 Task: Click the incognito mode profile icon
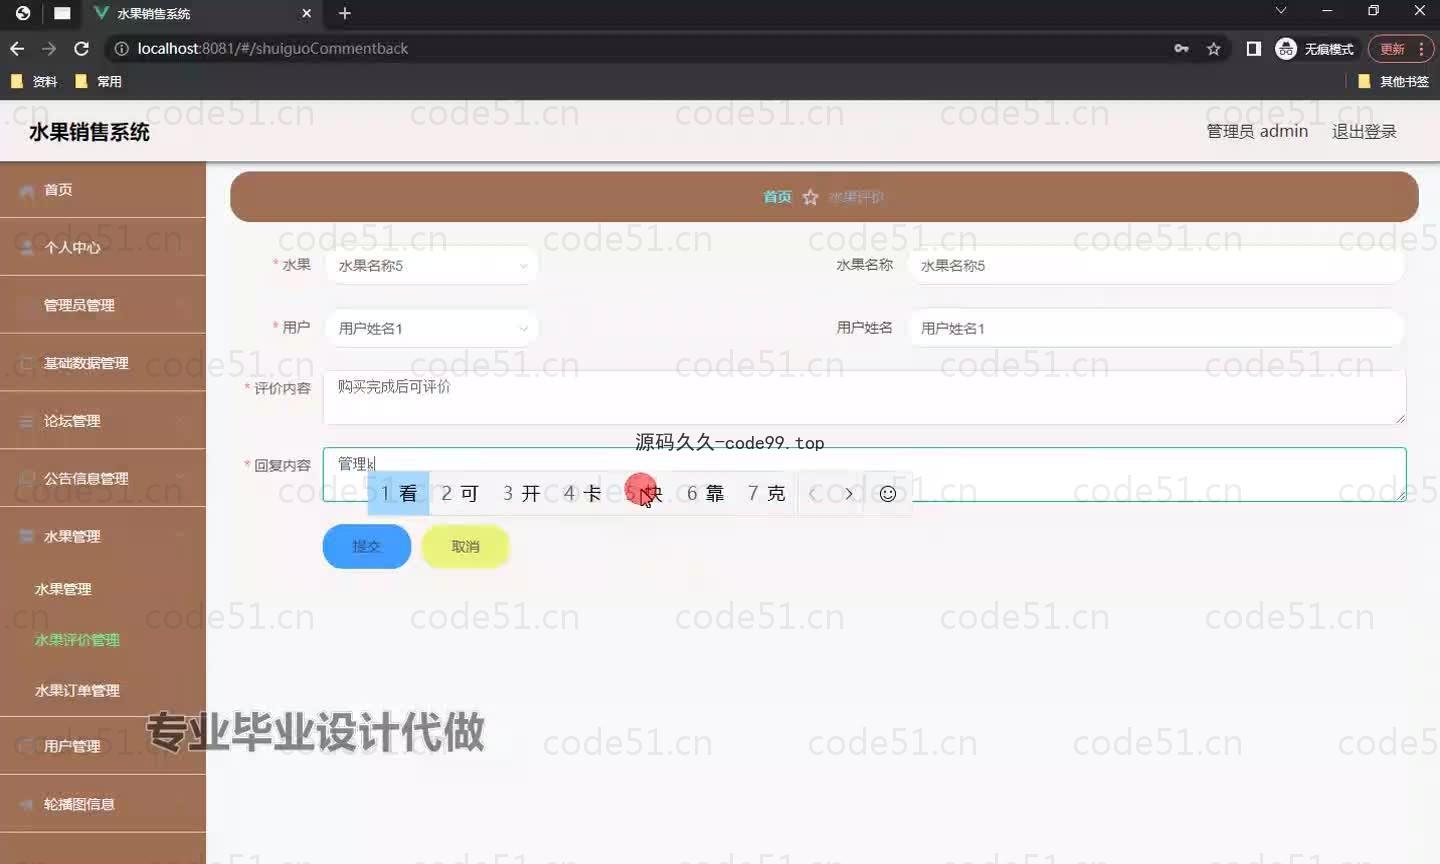click(x=1315, y=48)
